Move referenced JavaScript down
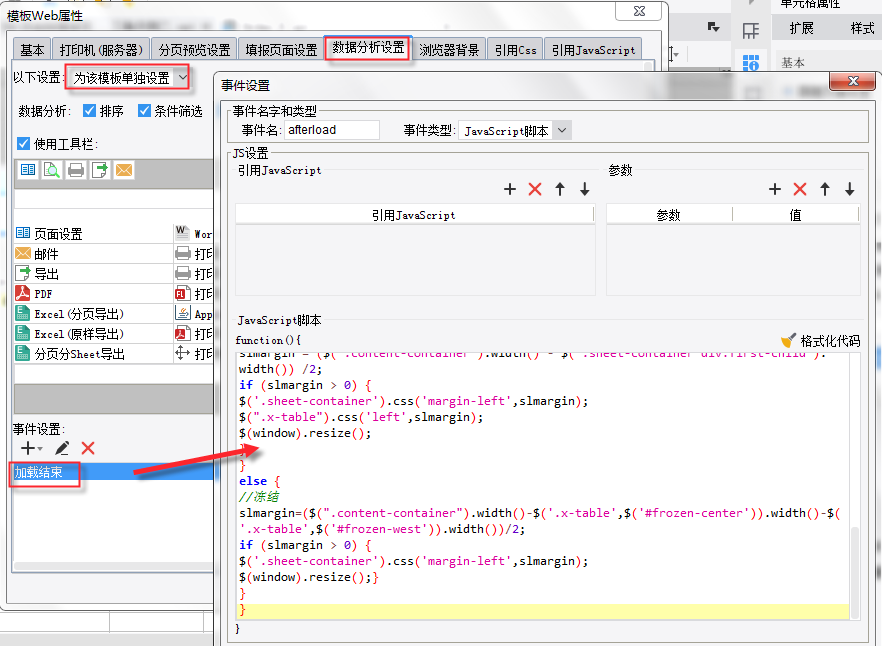The image size is (882, 646). point(584,189)
